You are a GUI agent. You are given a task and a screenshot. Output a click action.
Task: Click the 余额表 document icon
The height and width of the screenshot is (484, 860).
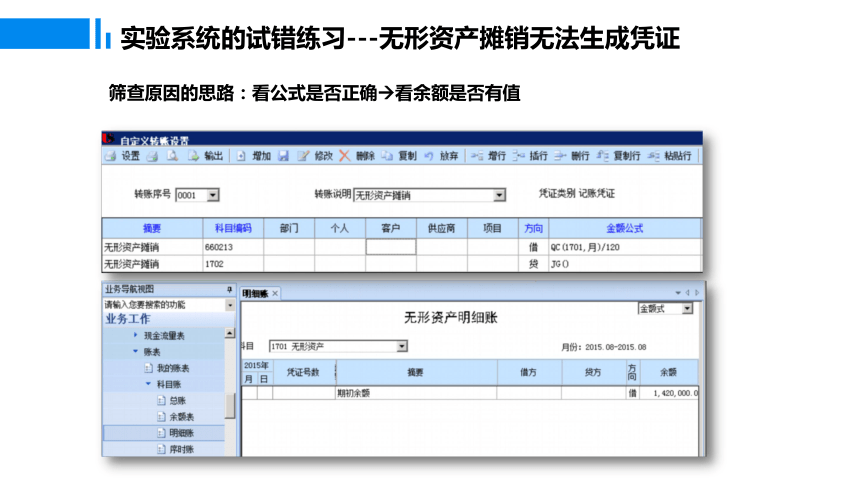tap(161, 417)
